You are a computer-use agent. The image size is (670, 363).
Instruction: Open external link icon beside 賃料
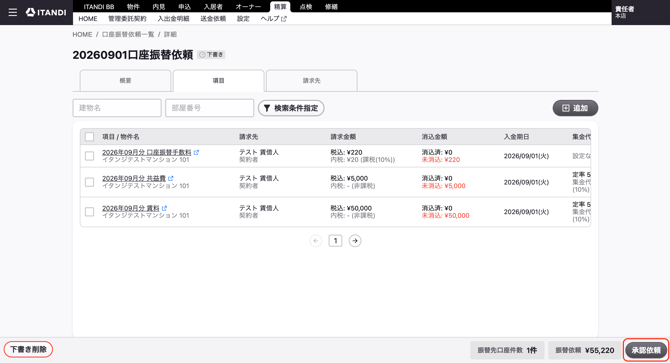(x=164, y=208)
